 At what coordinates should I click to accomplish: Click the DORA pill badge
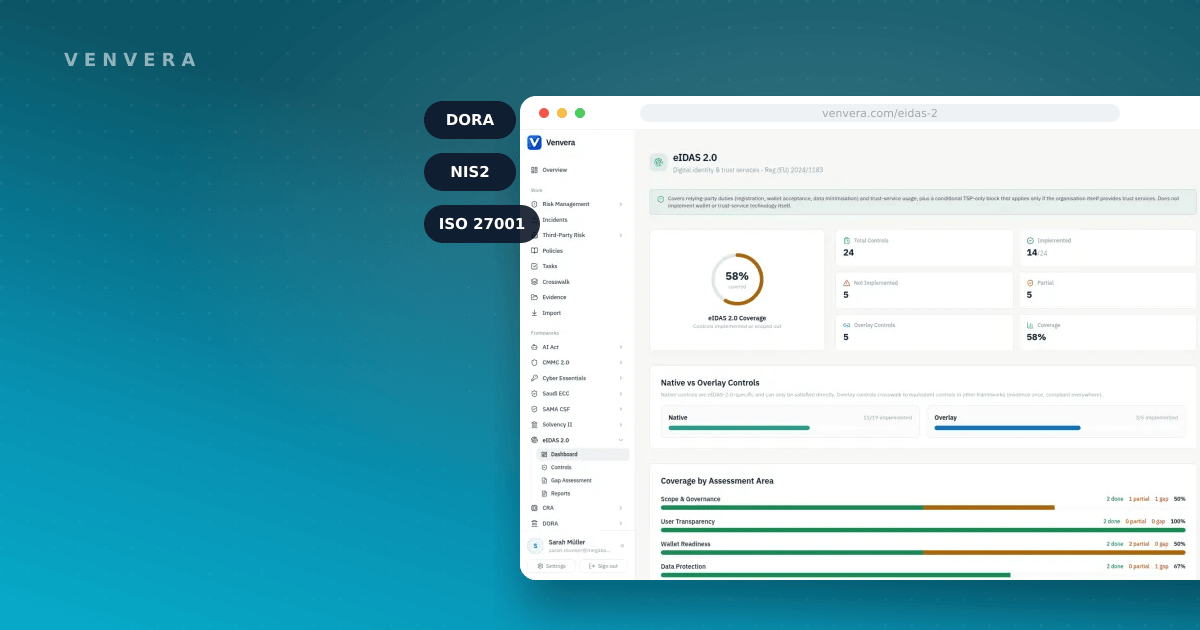pos(470,120)
